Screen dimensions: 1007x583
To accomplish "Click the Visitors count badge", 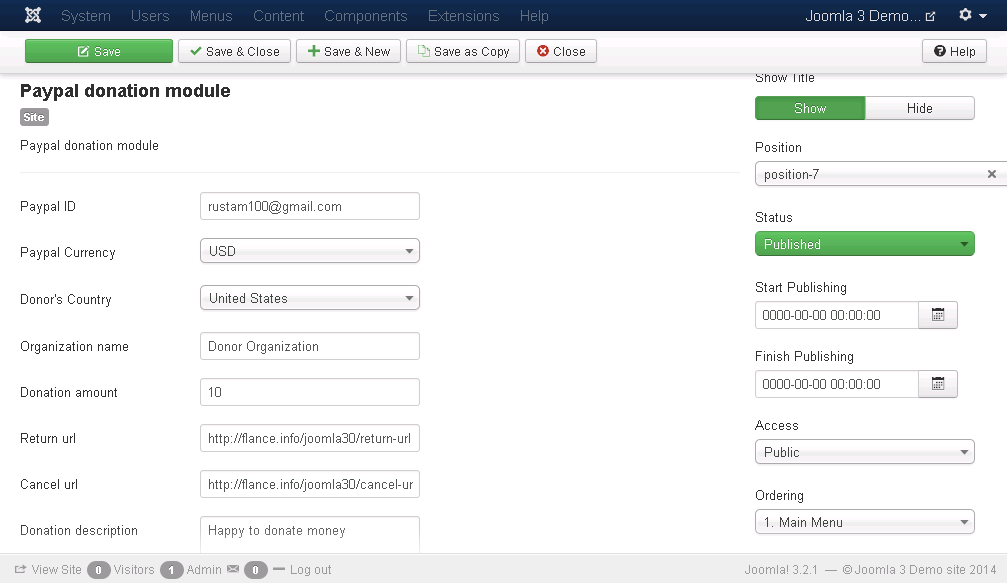I will 99,570.
